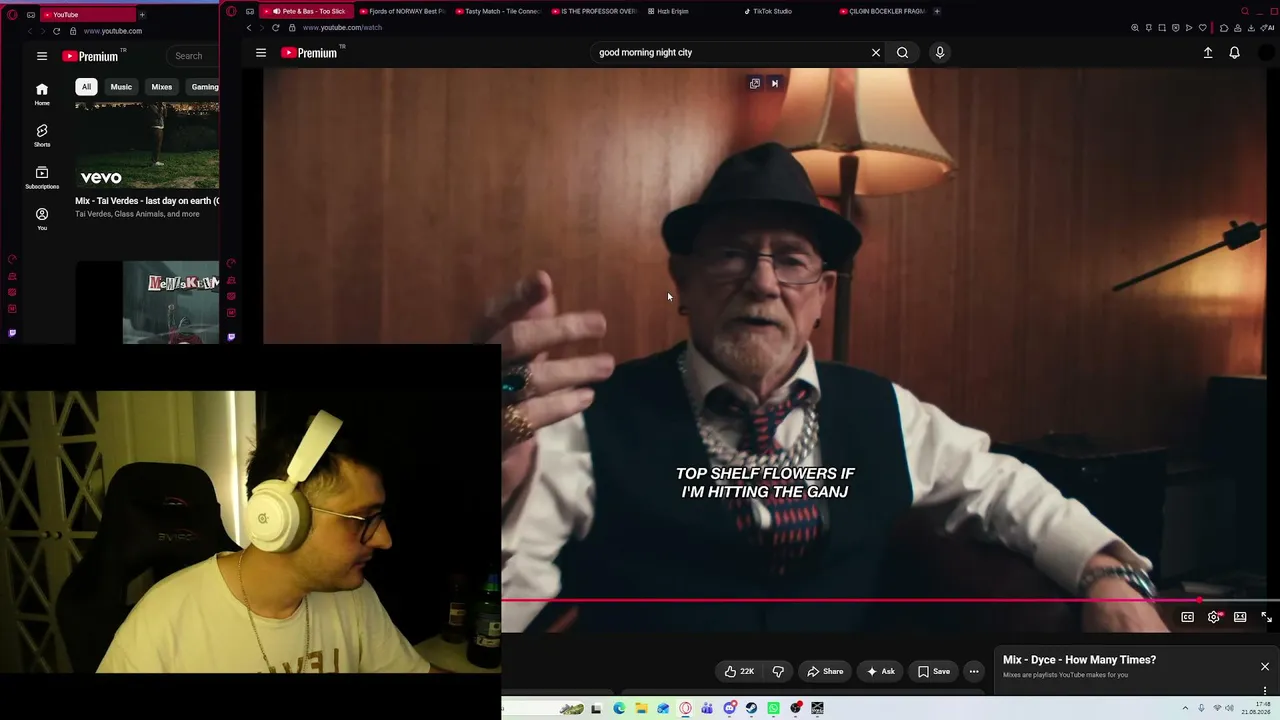Open the Create upload button
Viewport: 1280px width, 720px height.
click(x=1208, y=53)
